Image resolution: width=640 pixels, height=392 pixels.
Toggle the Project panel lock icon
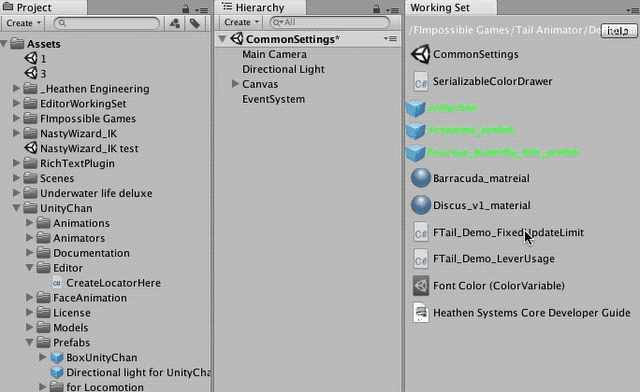tap(186, 9)
